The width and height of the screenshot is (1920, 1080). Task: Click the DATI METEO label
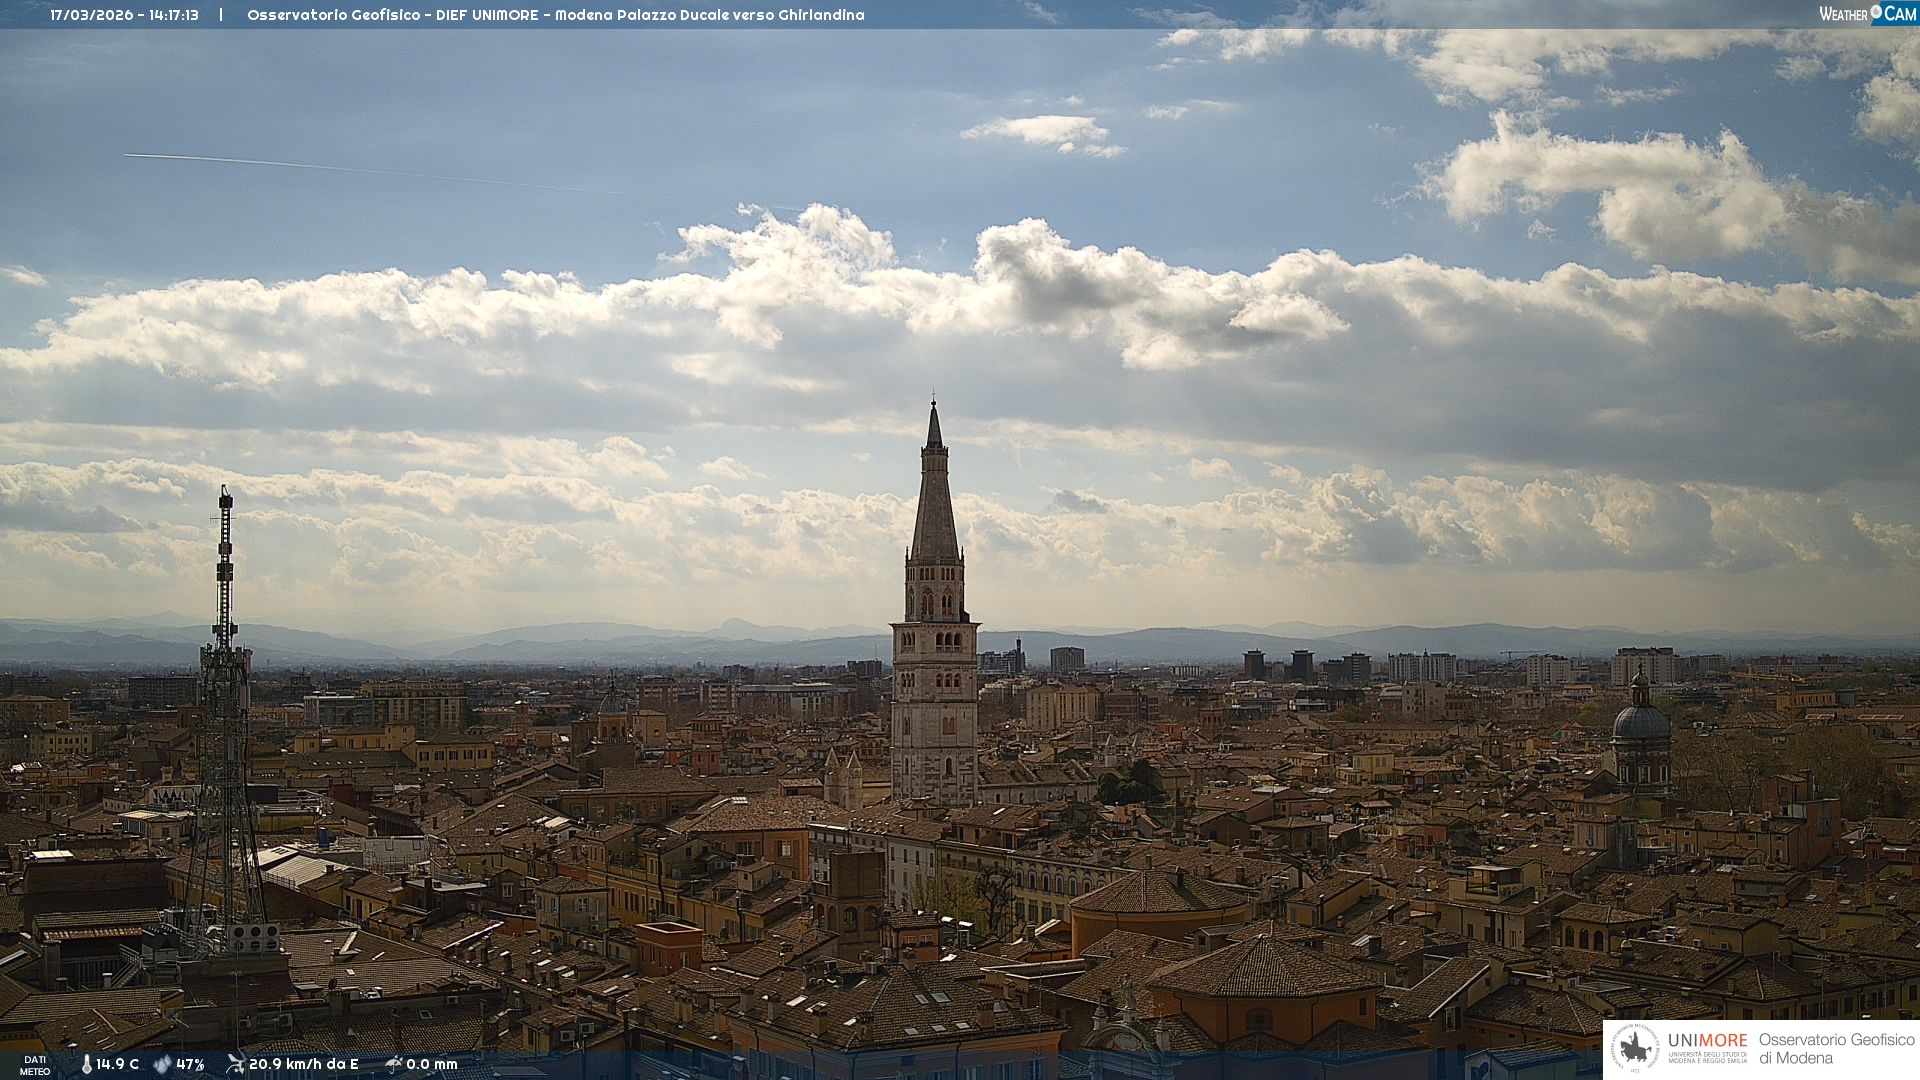click(35, 1065)
